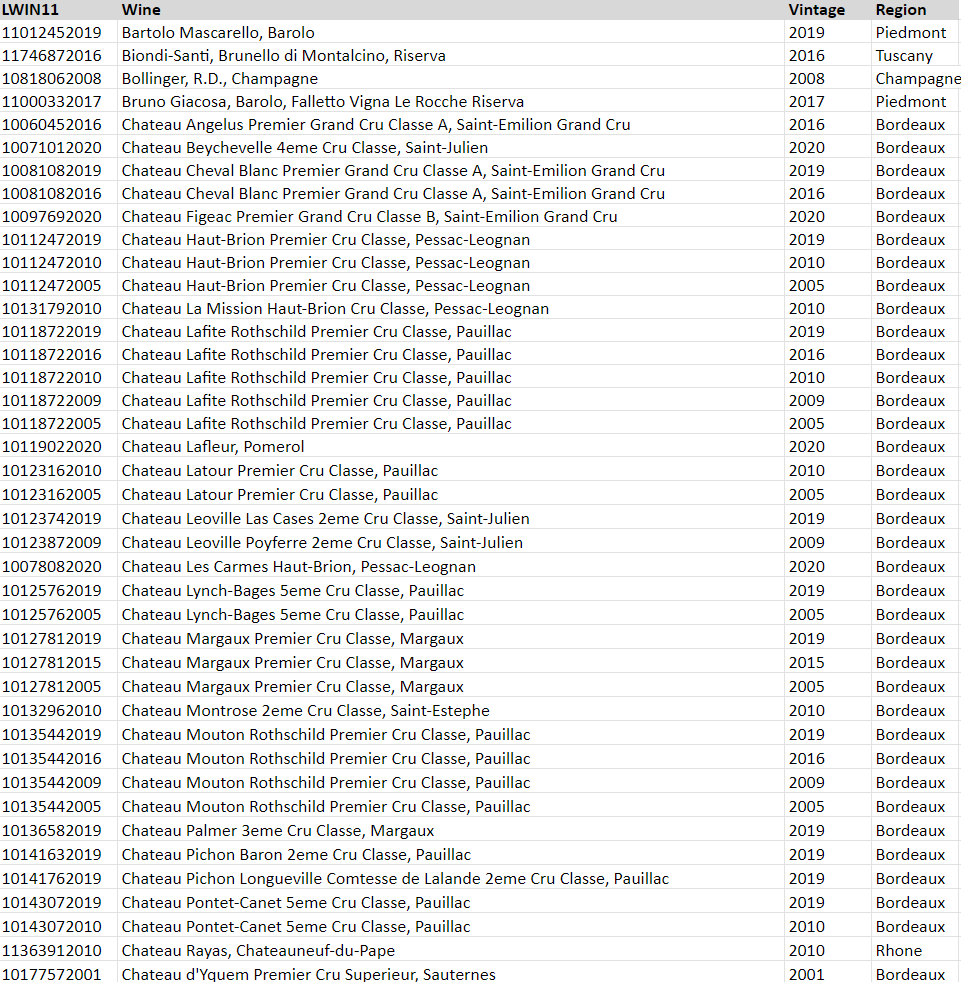Select the Chateau d'Yquem Sauternes cell

tap(308, 974)
